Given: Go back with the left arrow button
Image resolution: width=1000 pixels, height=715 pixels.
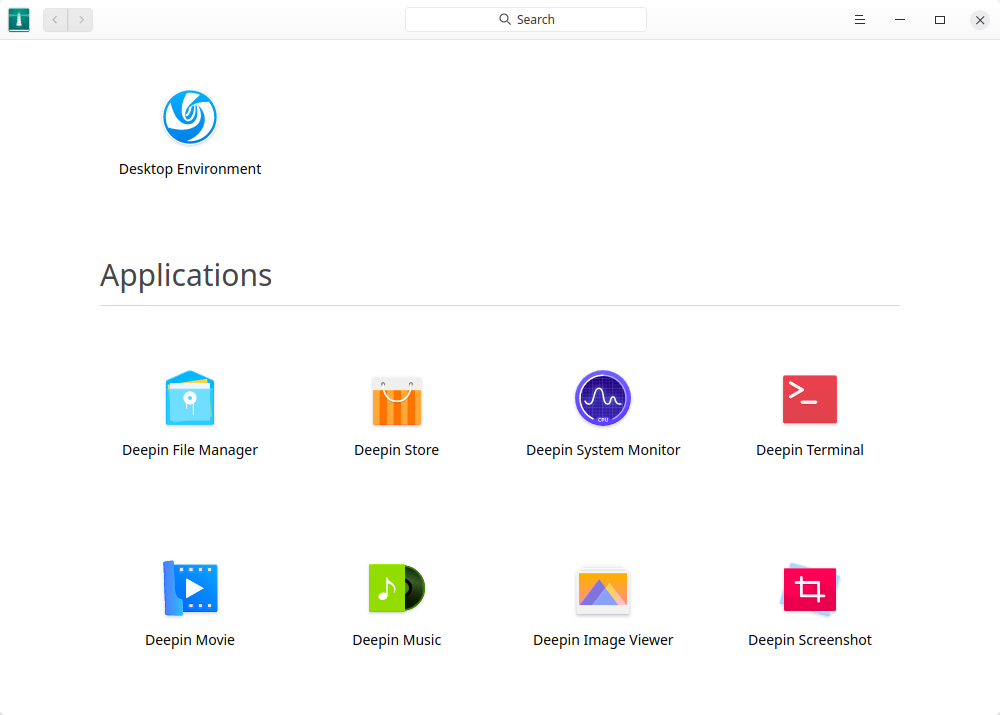Looking at the screenshot, I should (x=55, y=20).
